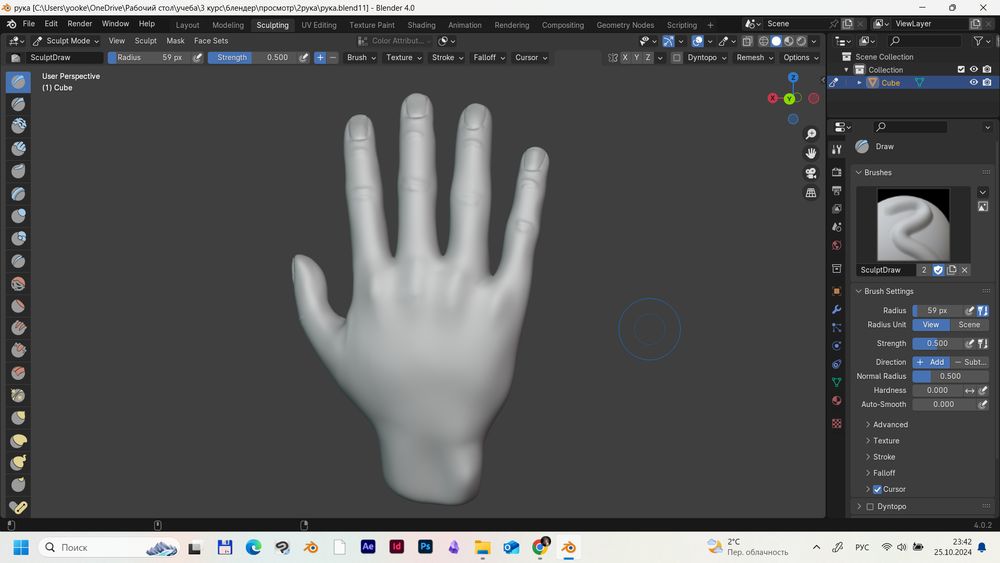The height and width of the screenshot is (563, 1000).
Task: Hide the Cube object with the eye icon
Action: [x=973, y=83]
